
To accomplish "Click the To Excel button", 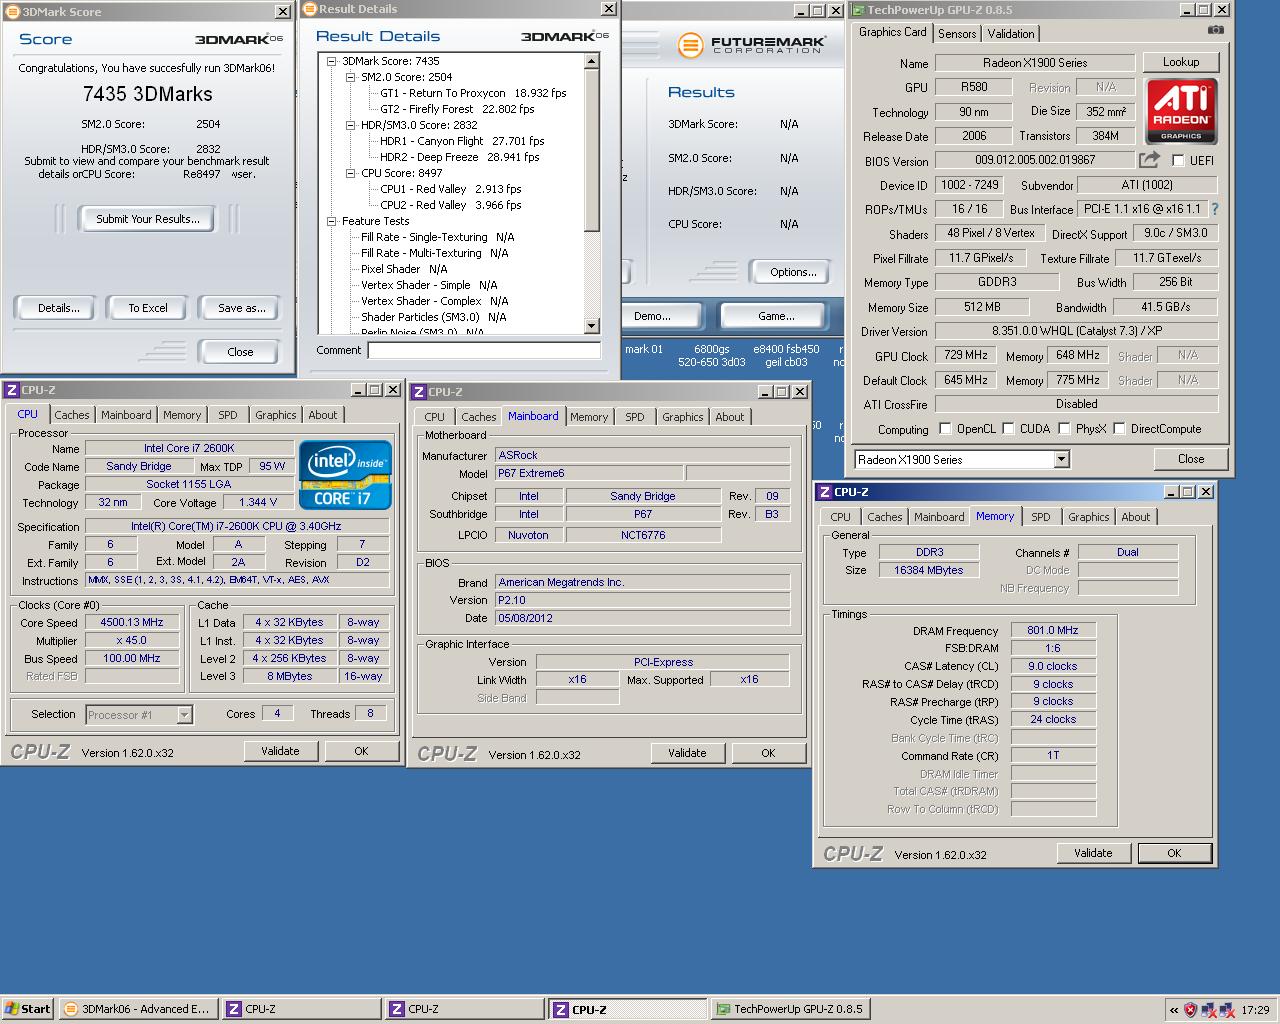I will 148,308.
